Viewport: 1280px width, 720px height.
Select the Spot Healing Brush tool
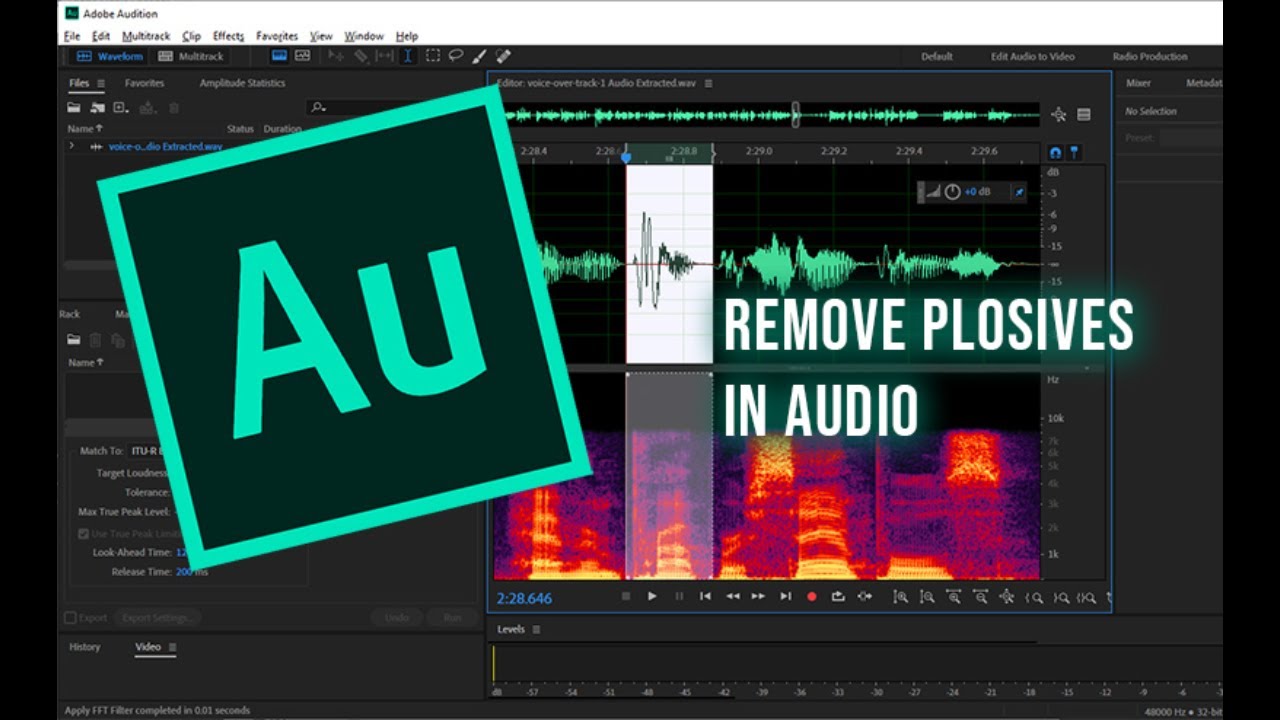coord(503,57)
